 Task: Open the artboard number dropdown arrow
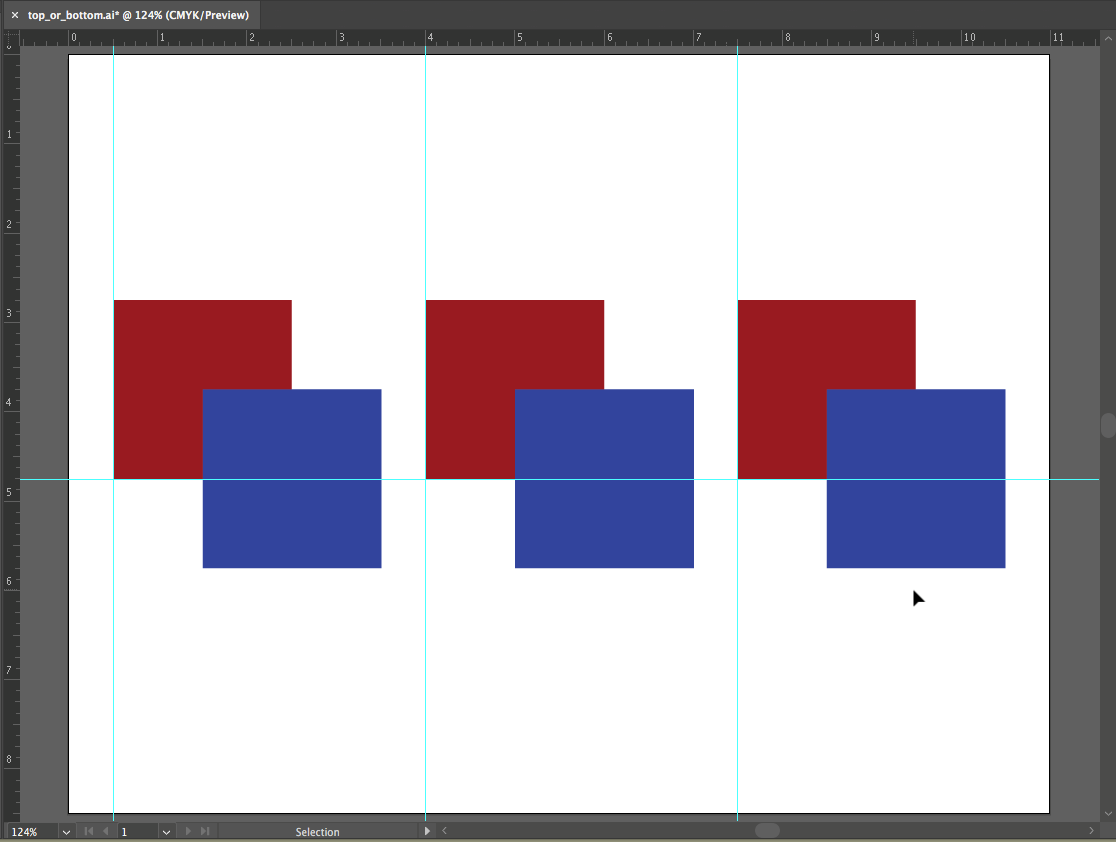click(x=166, y=832)
